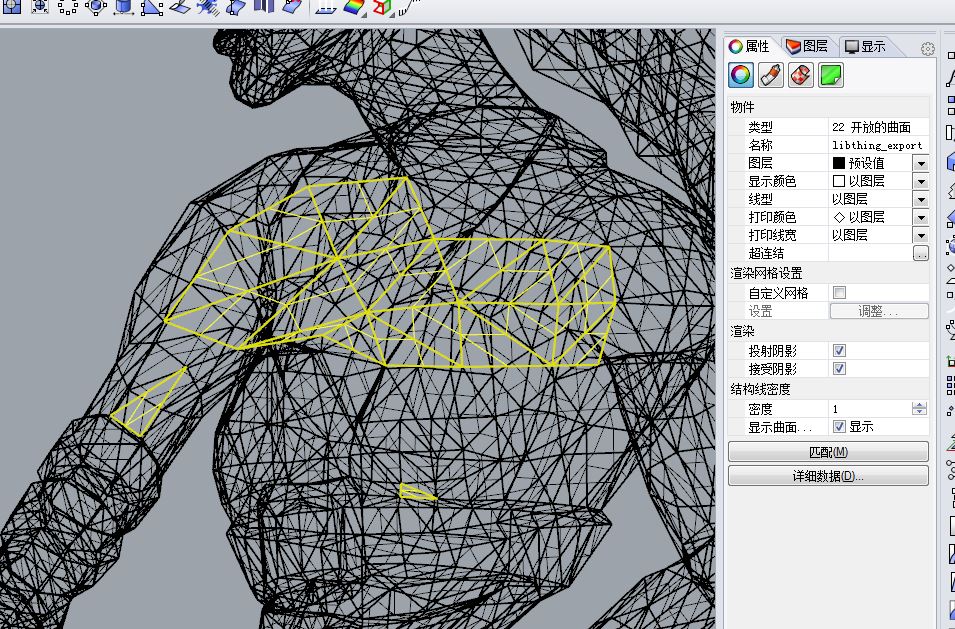Click the black layer color swatch
Image resolution: width=955 pixels, height=629 pixels.
840,163
